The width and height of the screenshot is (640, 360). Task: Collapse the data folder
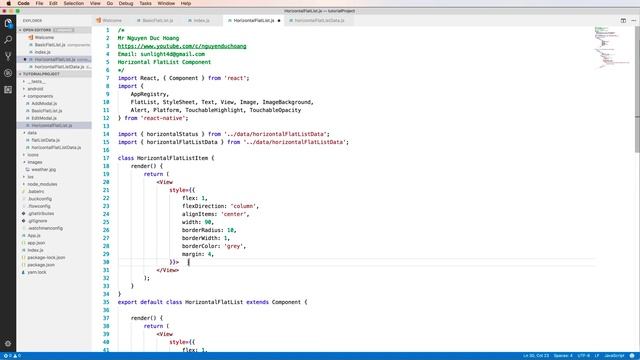[32, 133]
